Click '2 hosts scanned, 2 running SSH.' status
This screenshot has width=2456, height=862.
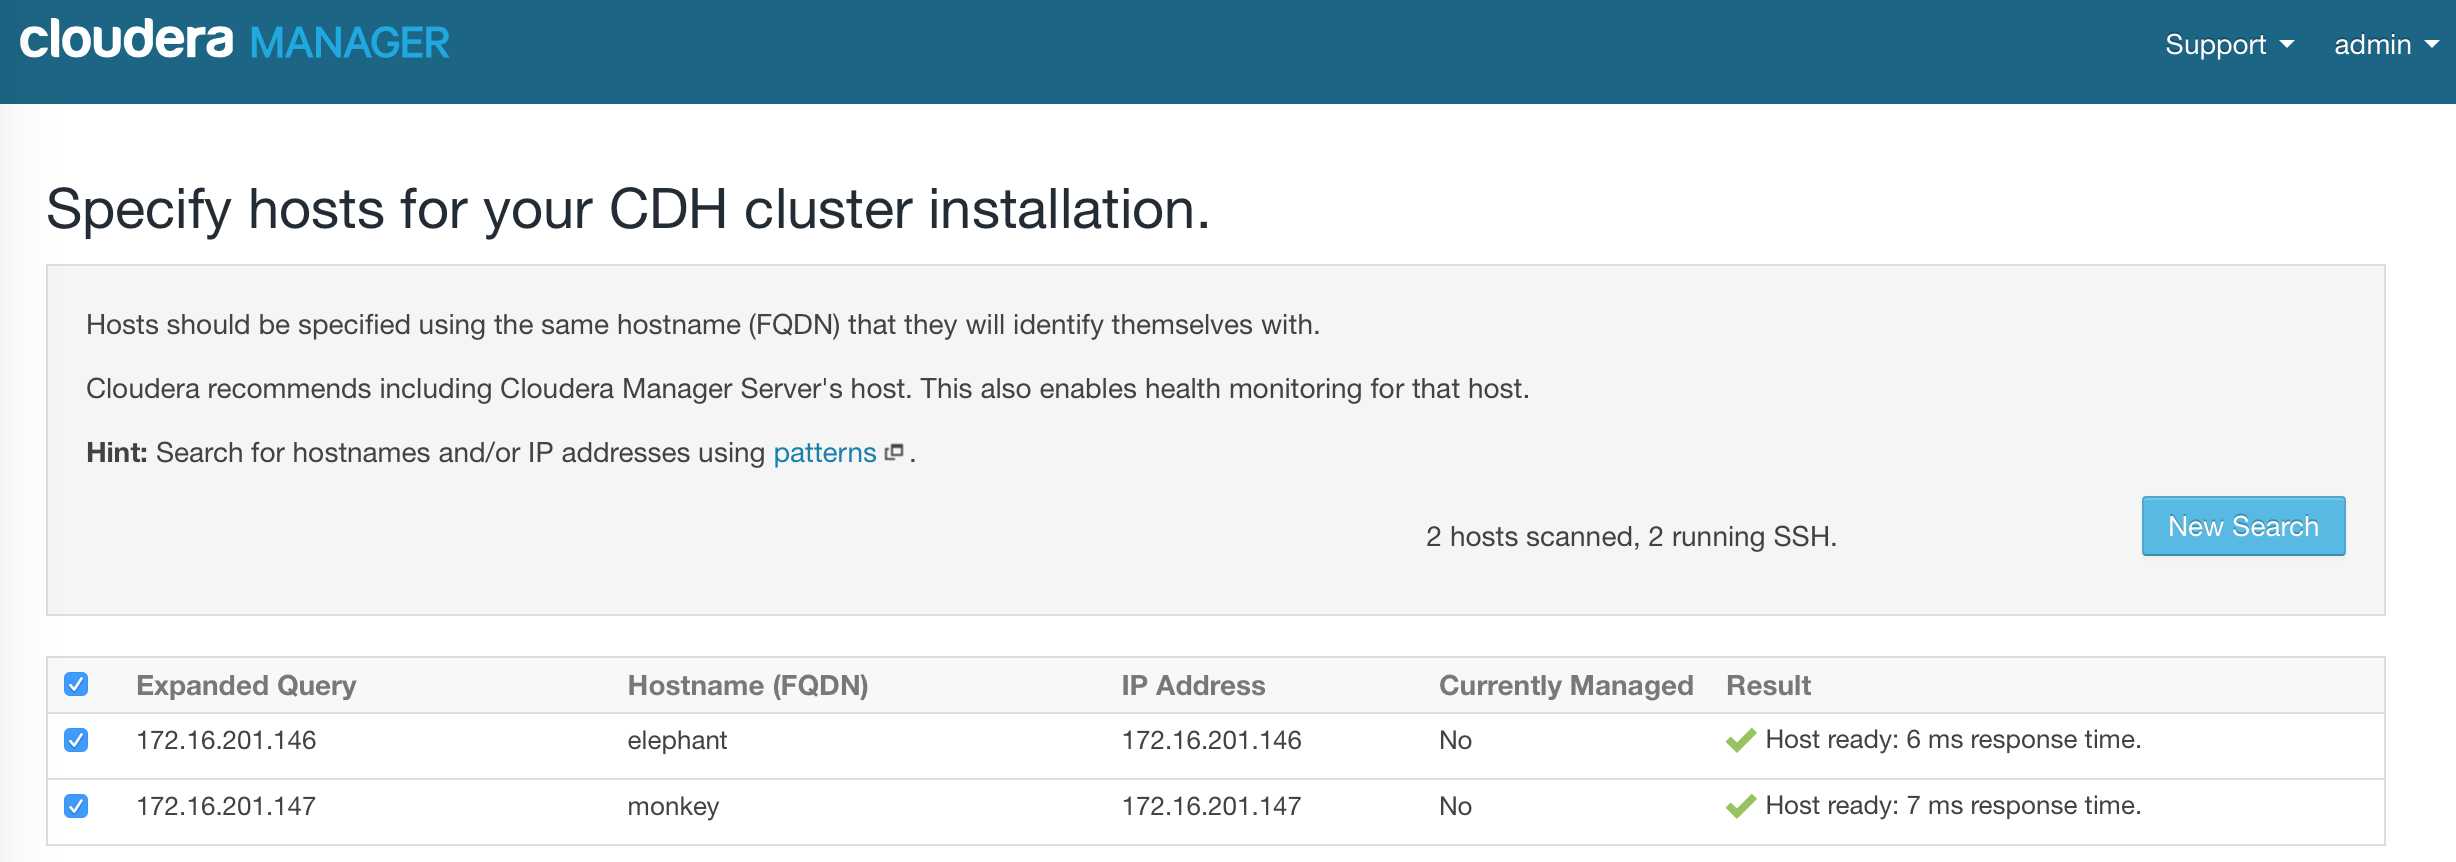1631,537
